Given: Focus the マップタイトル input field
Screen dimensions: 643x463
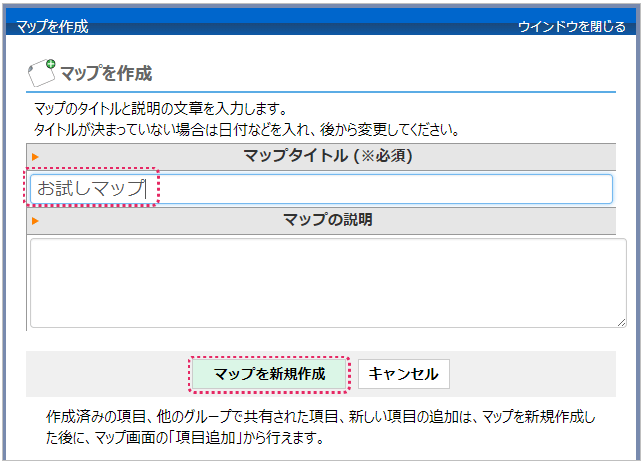Looking at the screenshot, I should [x=380, y=189].
